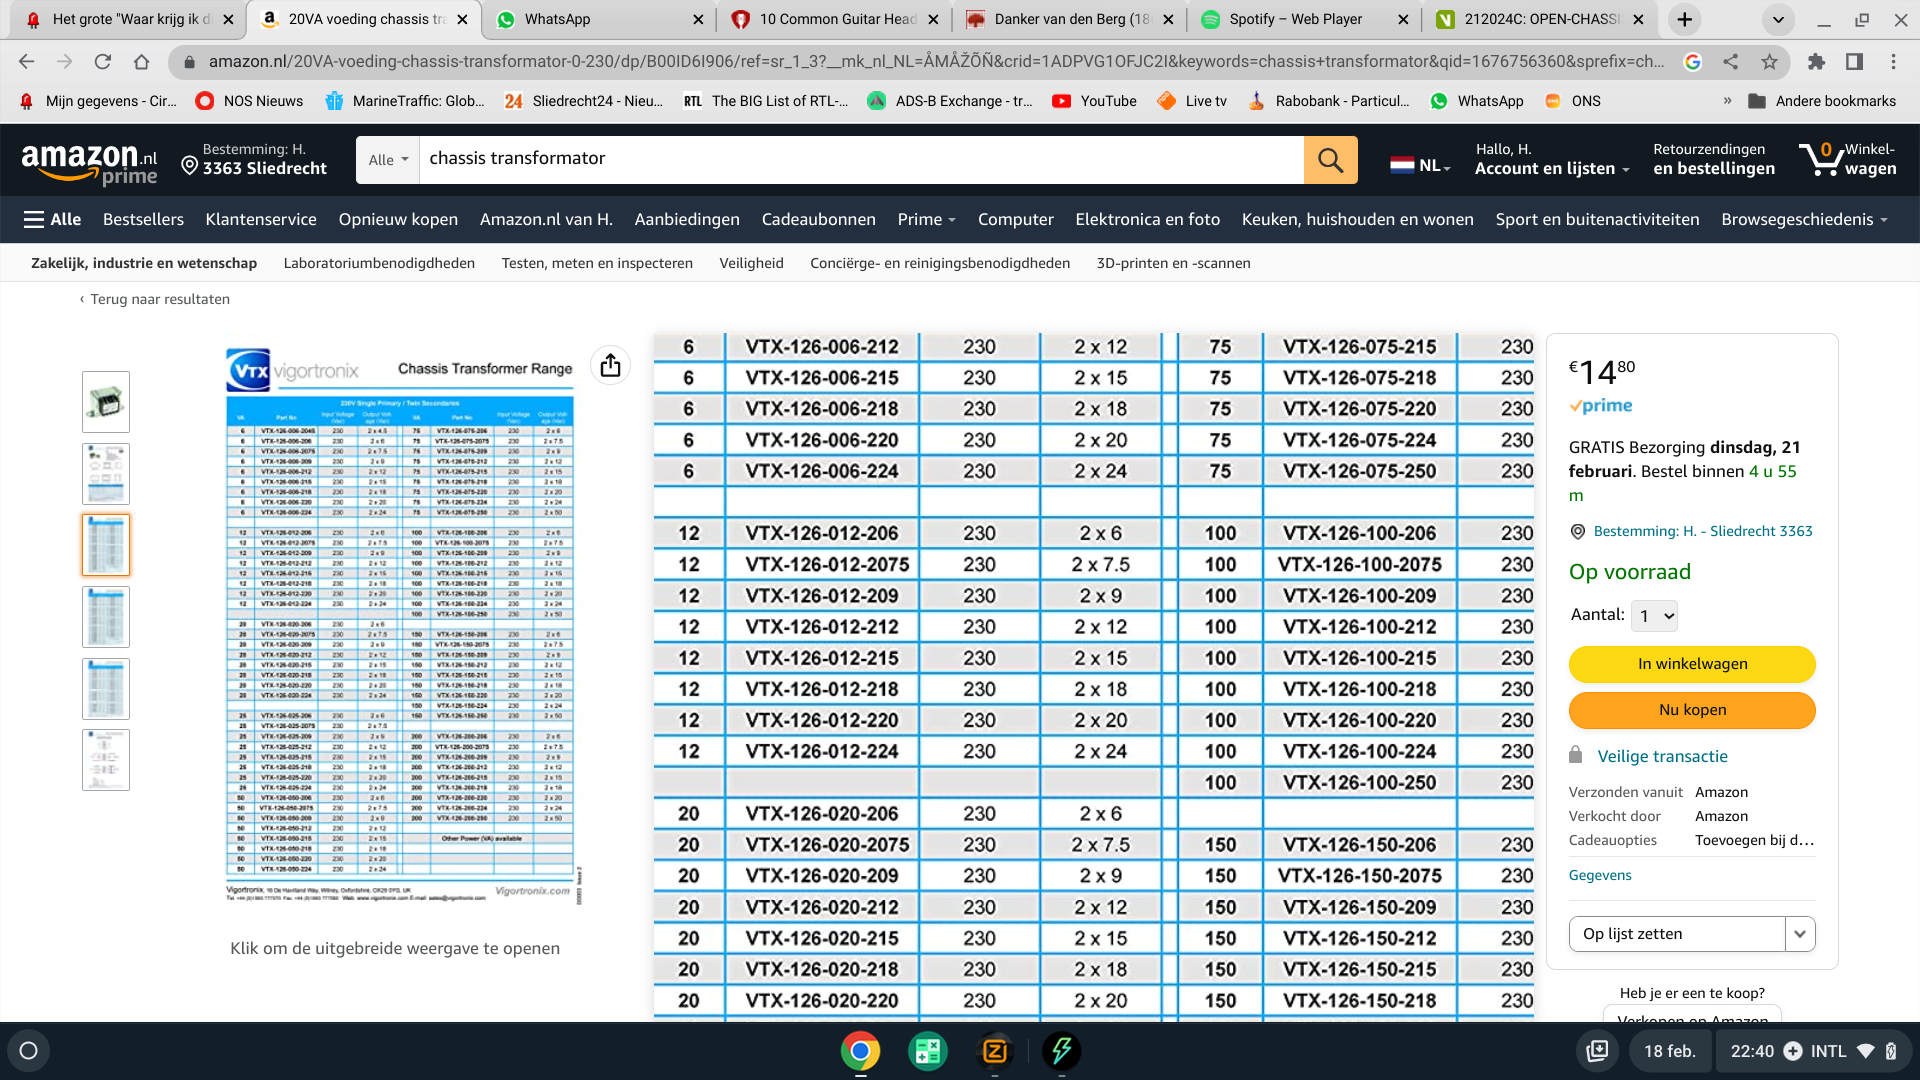The image size is (1920, 1080).
Task: Switch to Danker van den Berg tab
Action: click(1070, 19)
